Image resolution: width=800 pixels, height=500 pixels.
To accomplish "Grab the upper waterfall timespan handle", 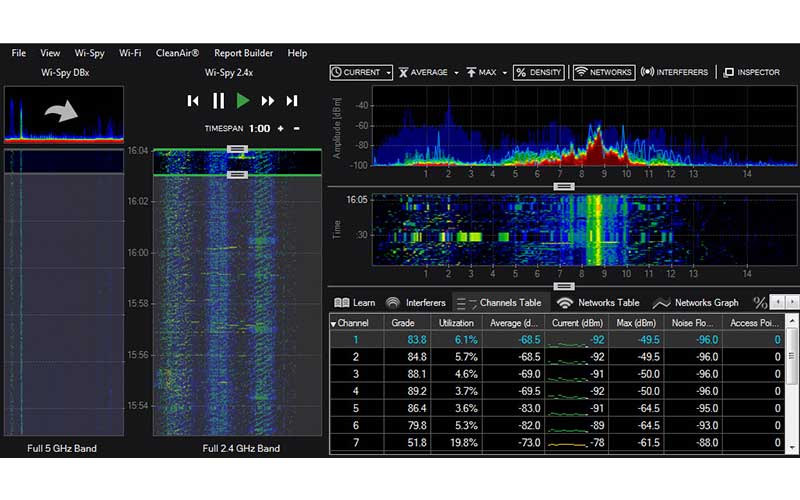I will coord(237,149).
